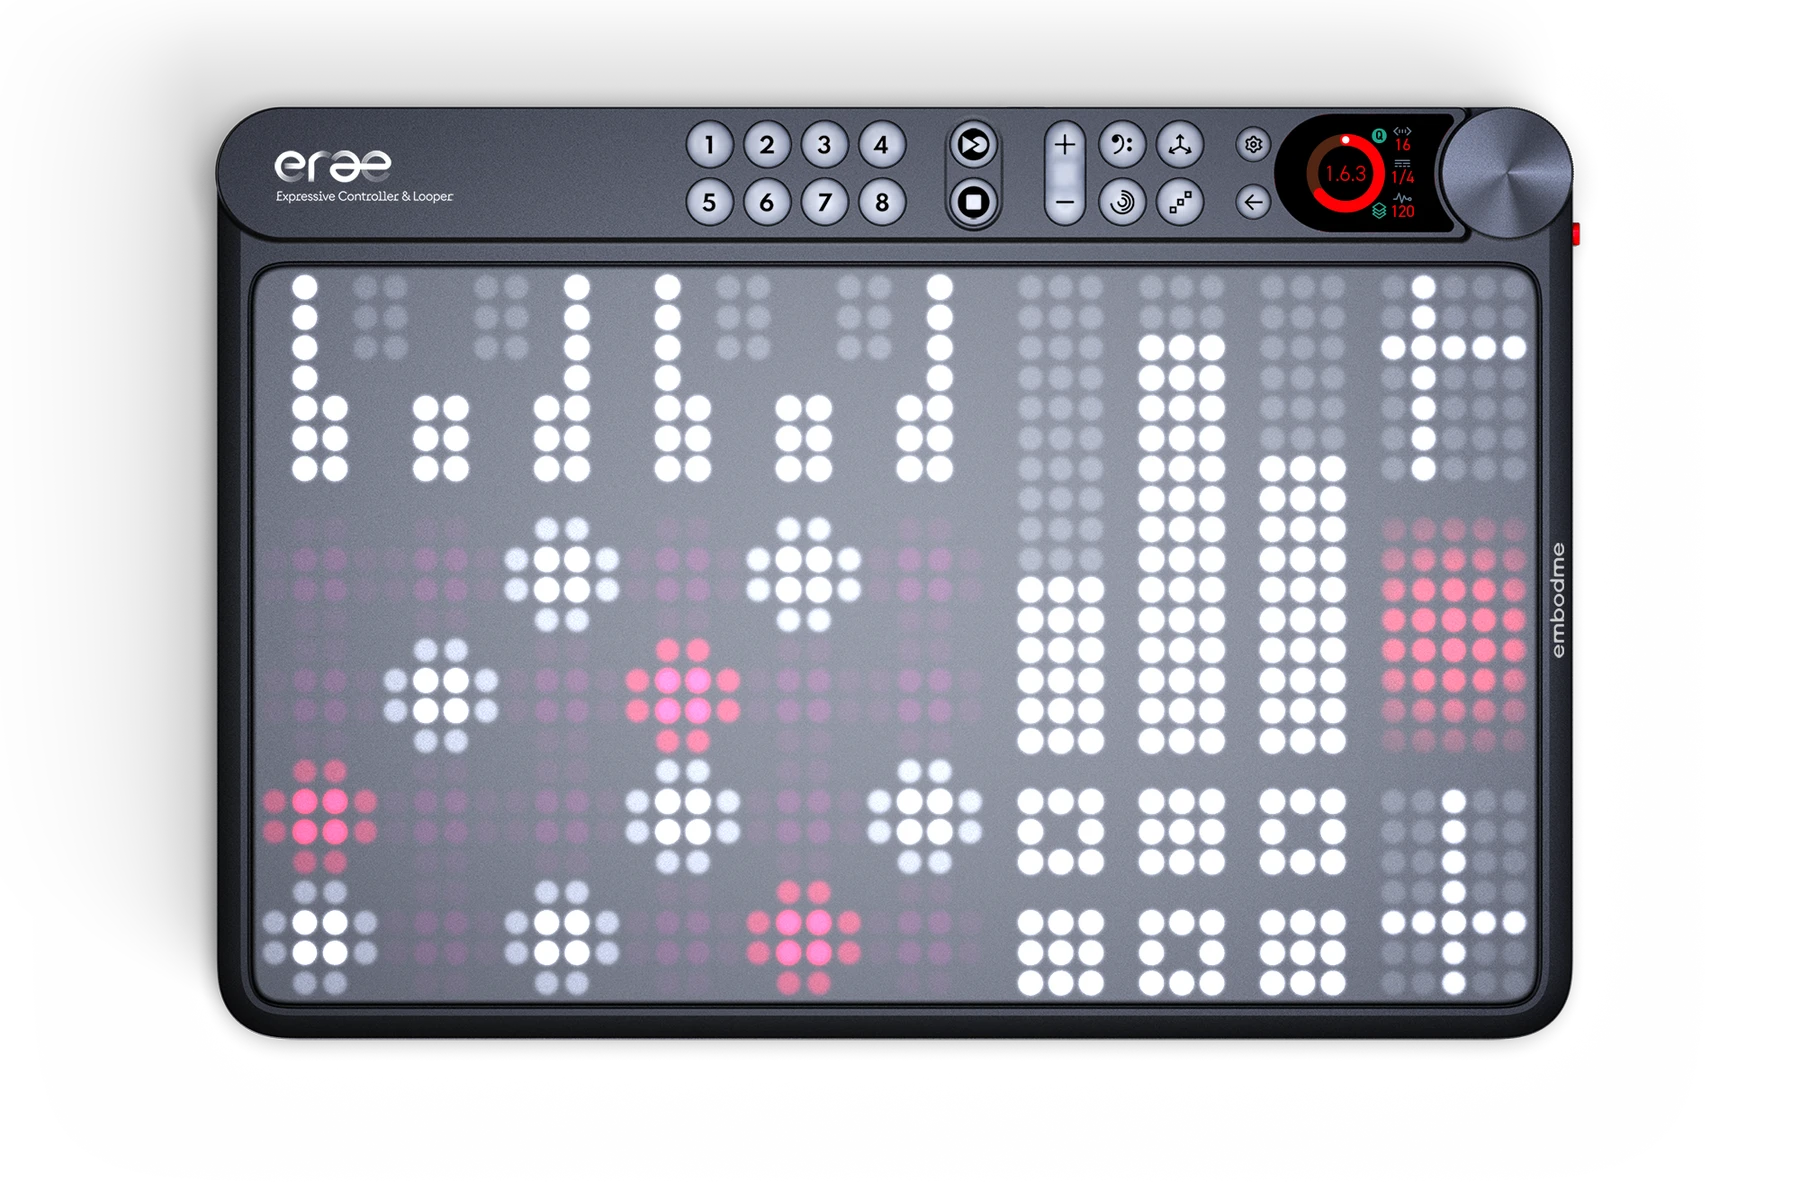
Task: Click the large rotary encoder knob
Action: click(x=1505, y=174)
